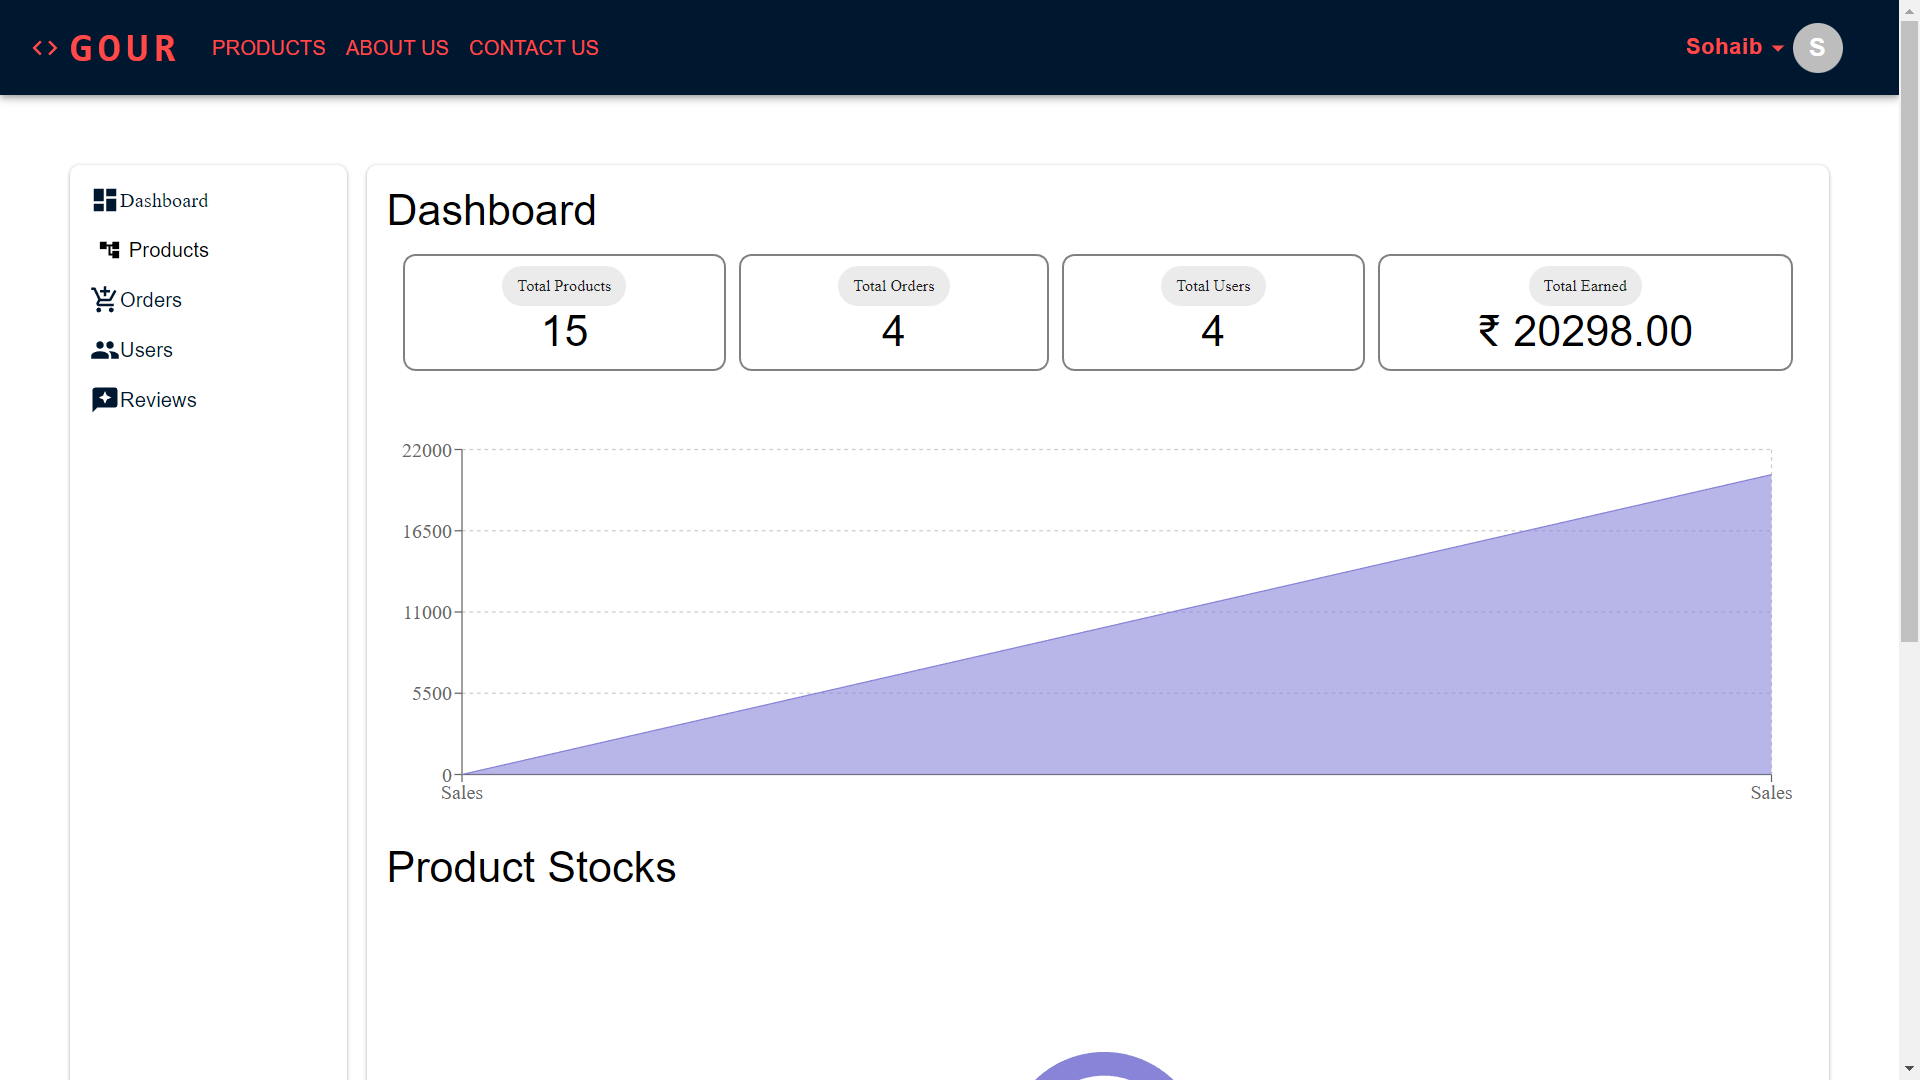The image size is (1920, 1080).
Task: Click the Users people icon
Action: coord(104,350)
